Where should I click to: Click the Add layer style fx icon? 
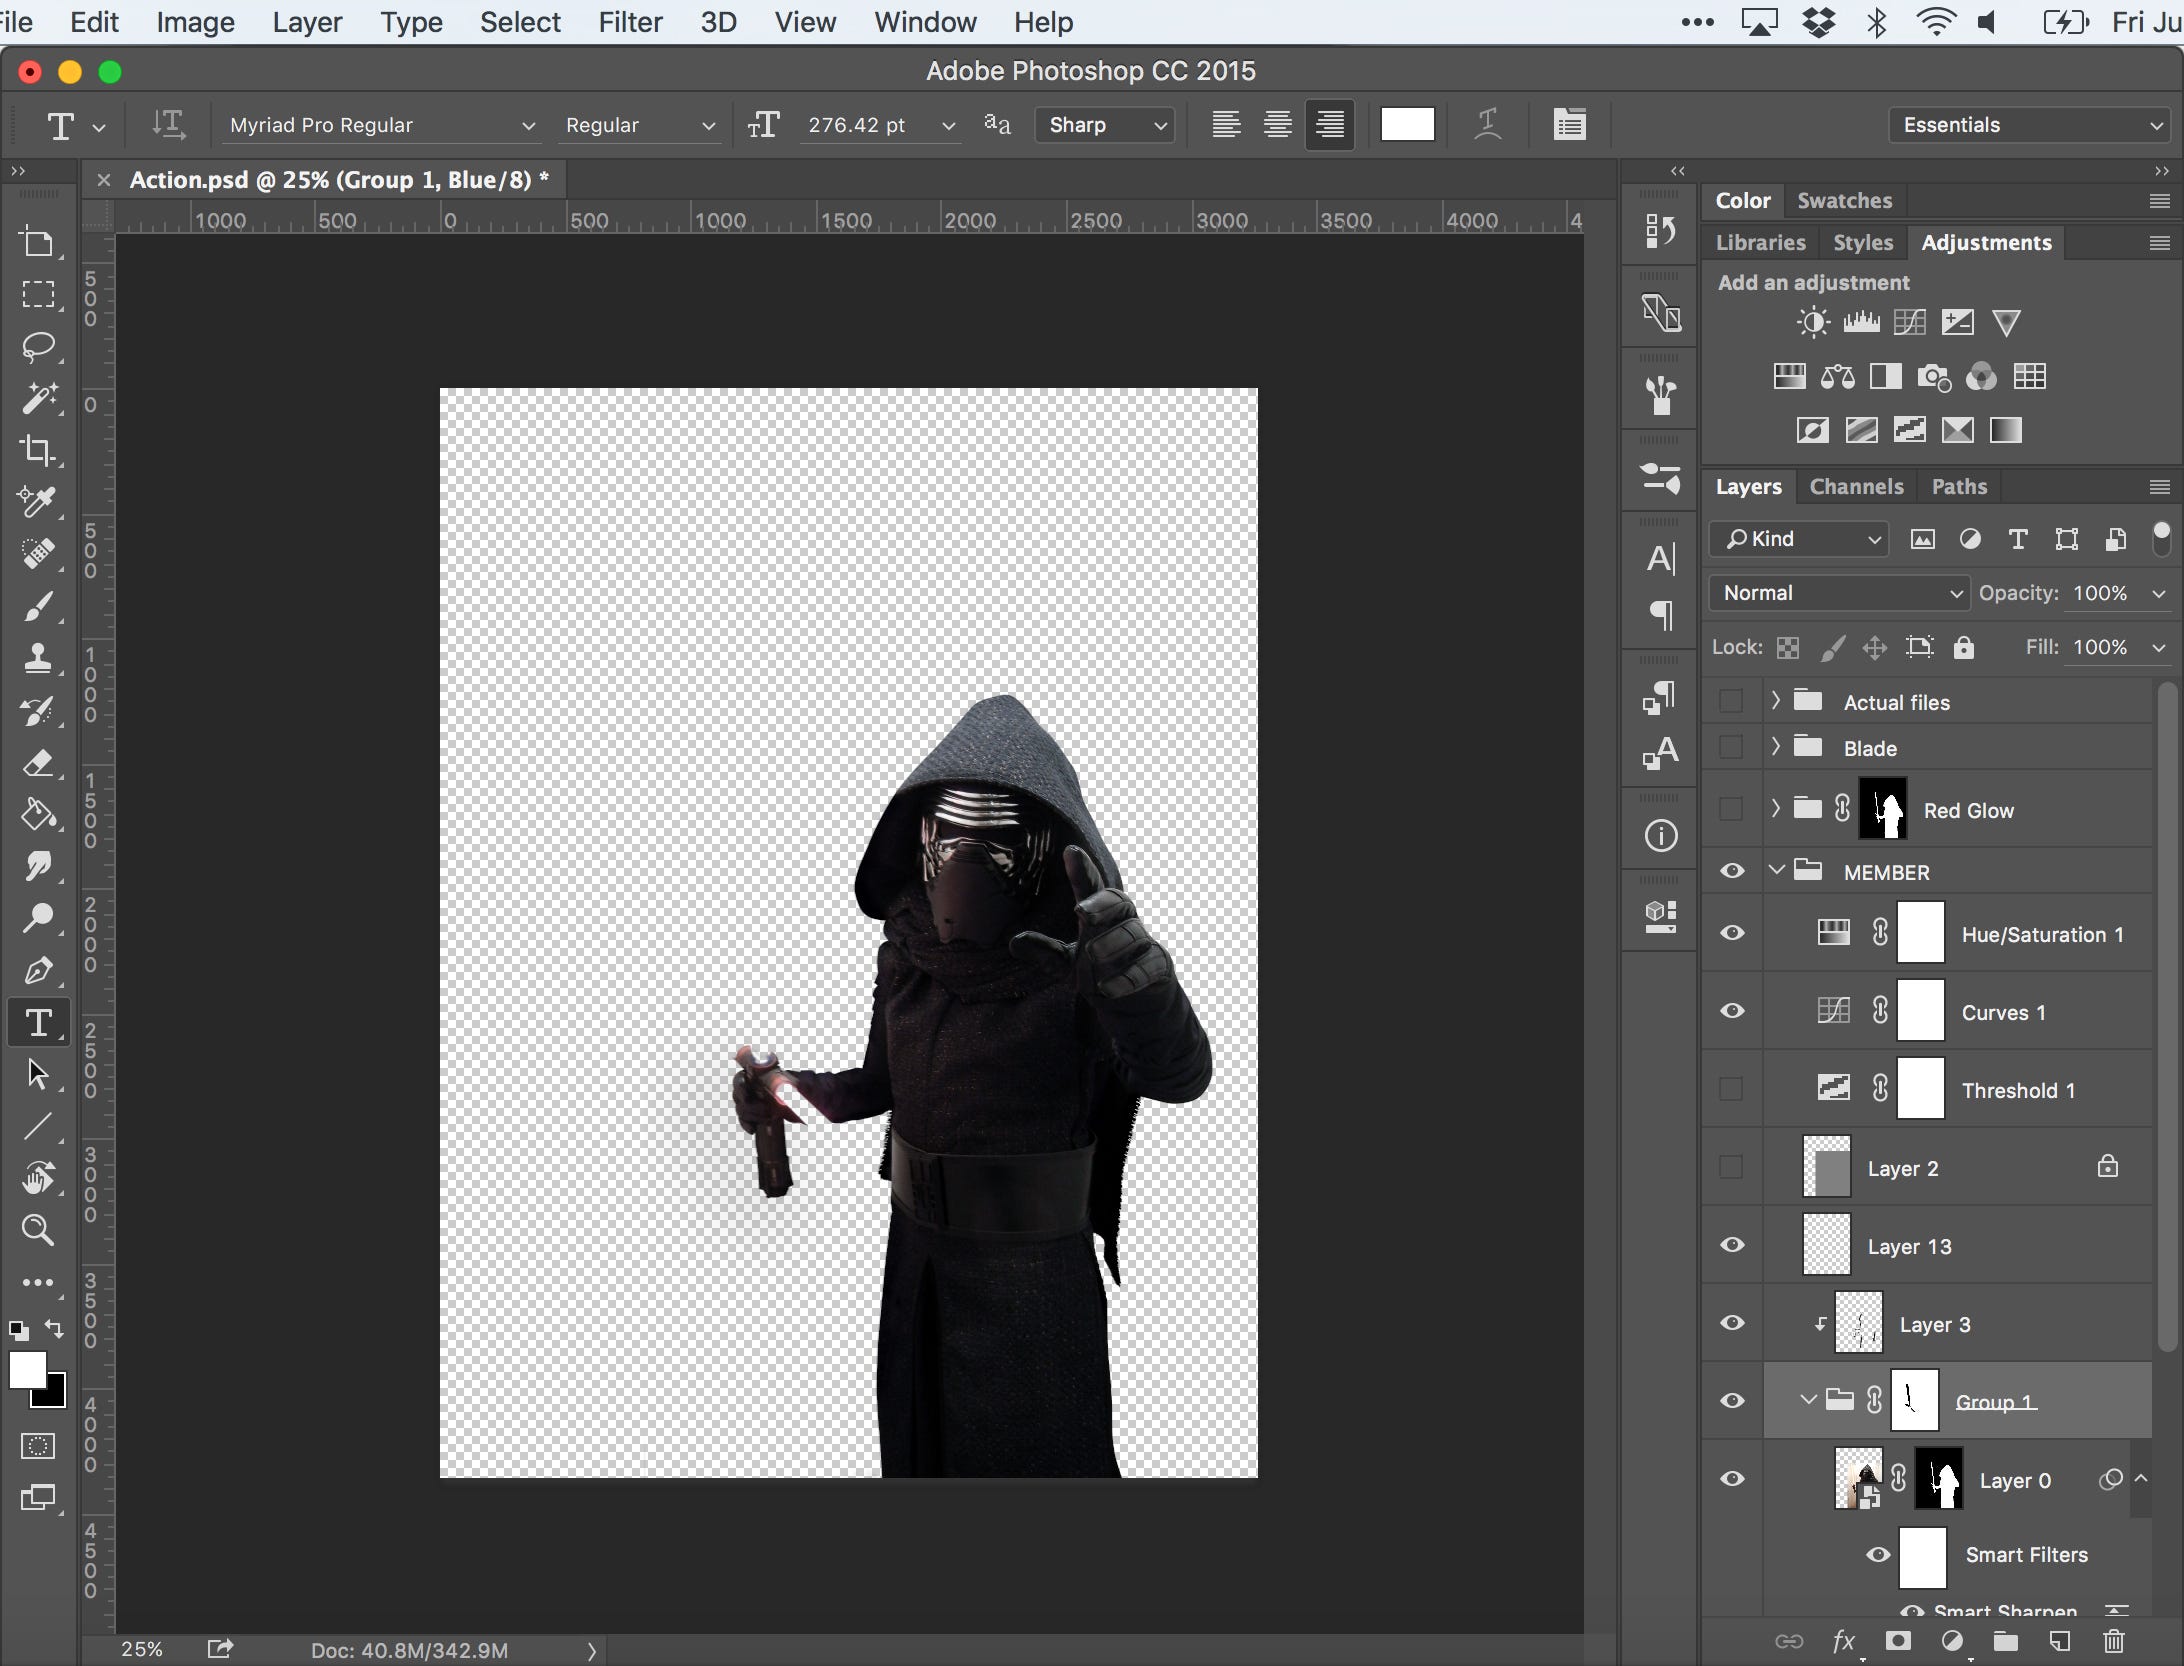point(1843,1641)
